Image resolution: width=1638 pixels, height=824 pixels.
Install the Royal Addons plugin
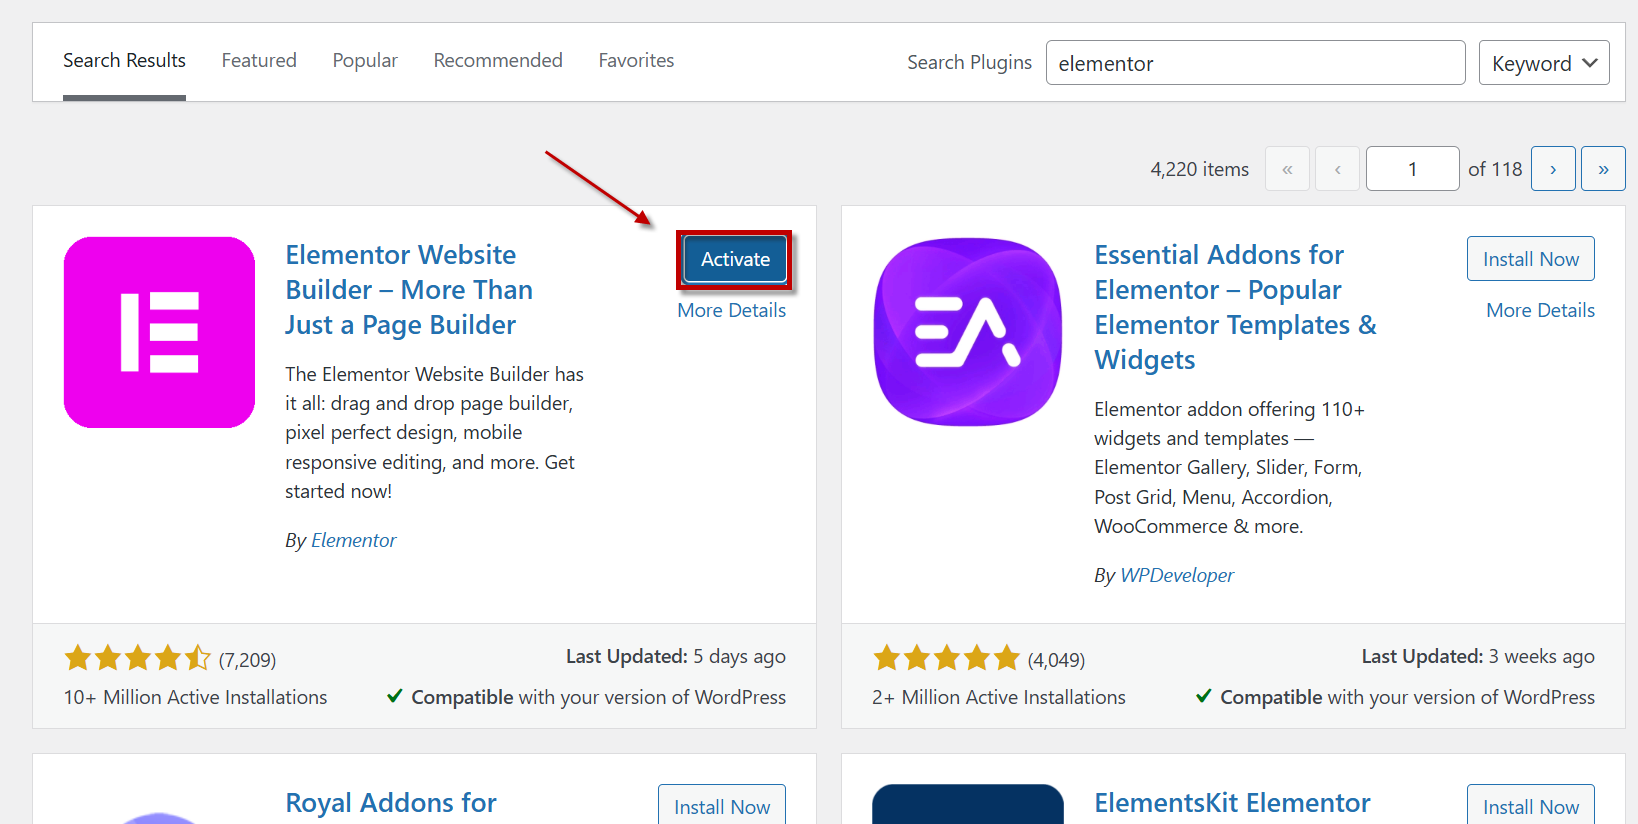point(721,806)
